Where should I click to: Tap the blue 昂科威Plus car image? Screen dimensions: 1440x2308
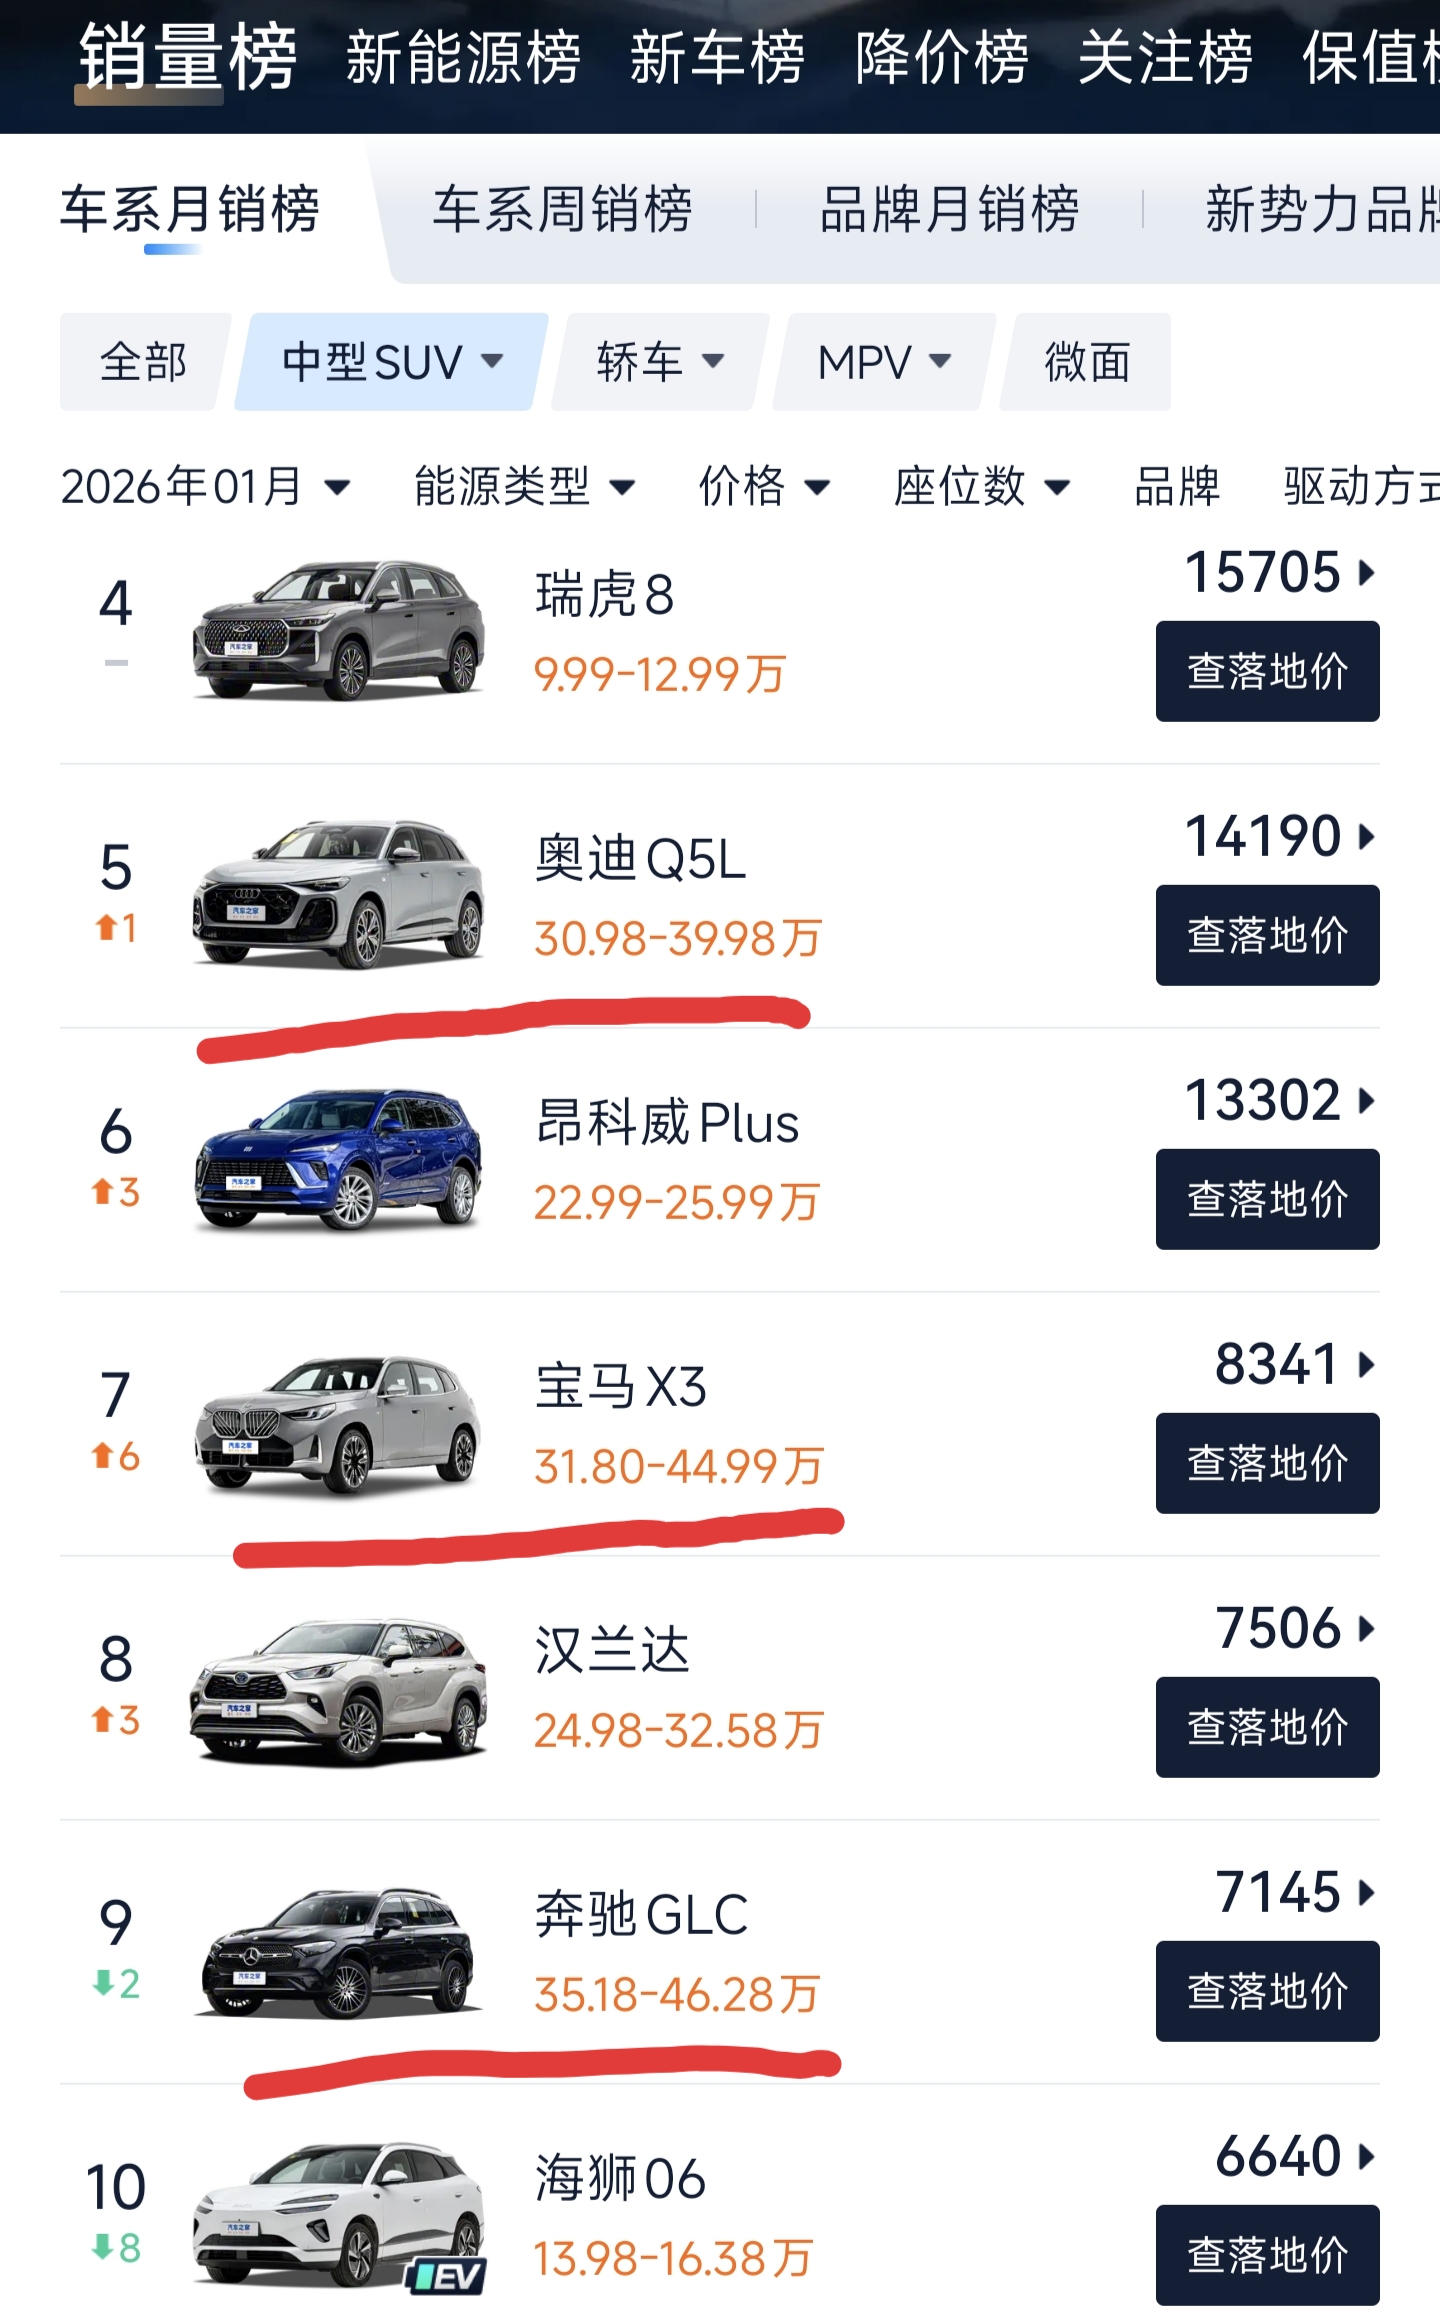tap(338, 1158)
